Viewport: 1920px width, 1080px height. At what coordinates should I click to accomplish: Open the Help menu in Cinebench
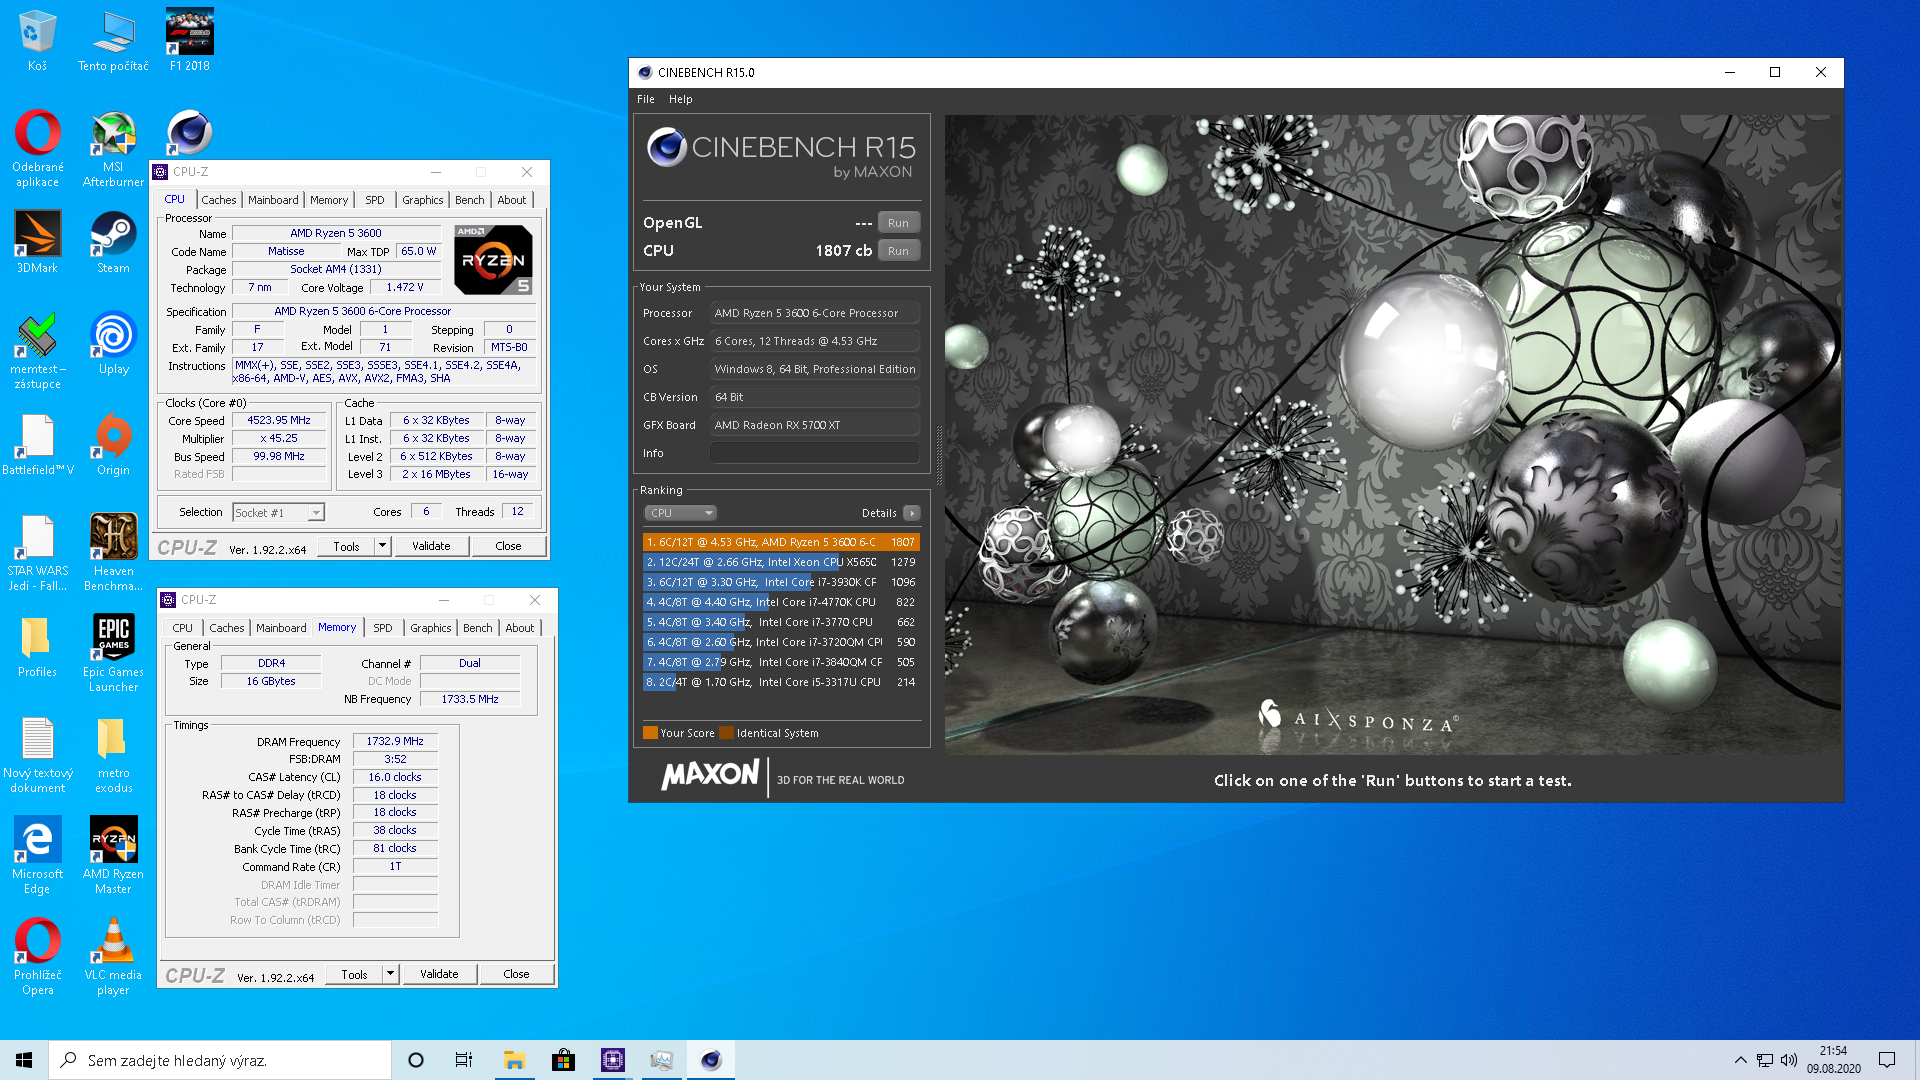(681, 99)
